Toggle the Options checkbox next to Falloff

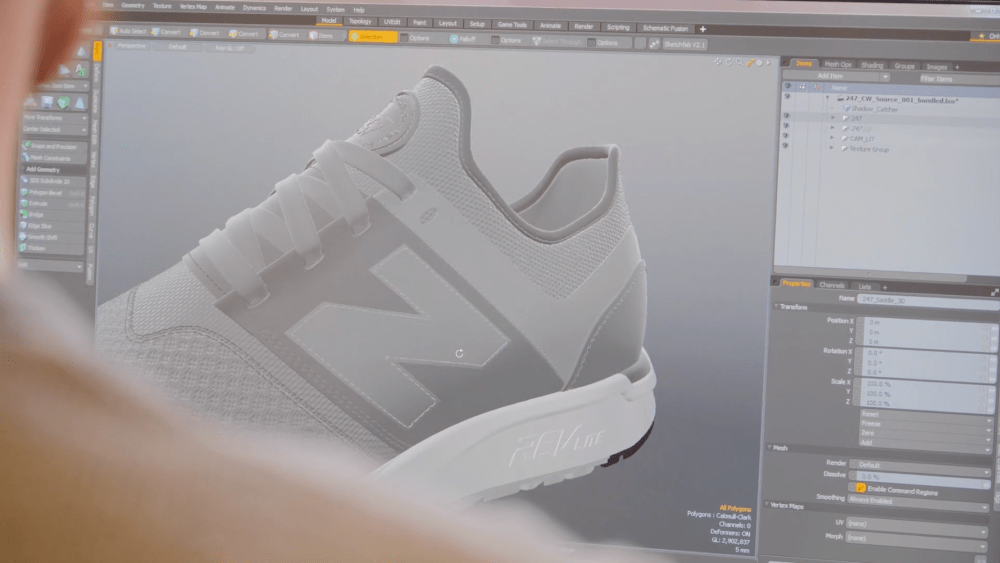(495, 40)
